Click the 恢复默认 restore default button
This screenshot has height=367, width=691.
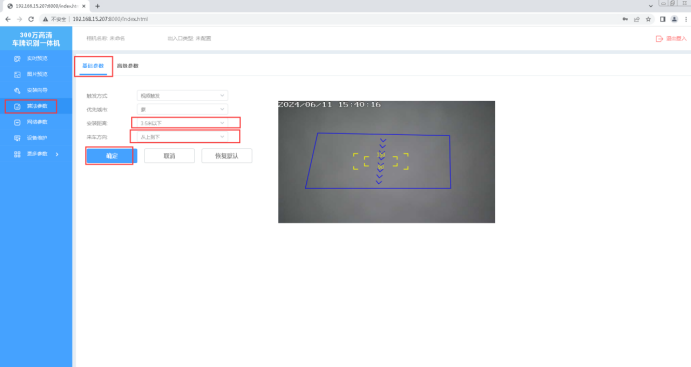[227, 156]
